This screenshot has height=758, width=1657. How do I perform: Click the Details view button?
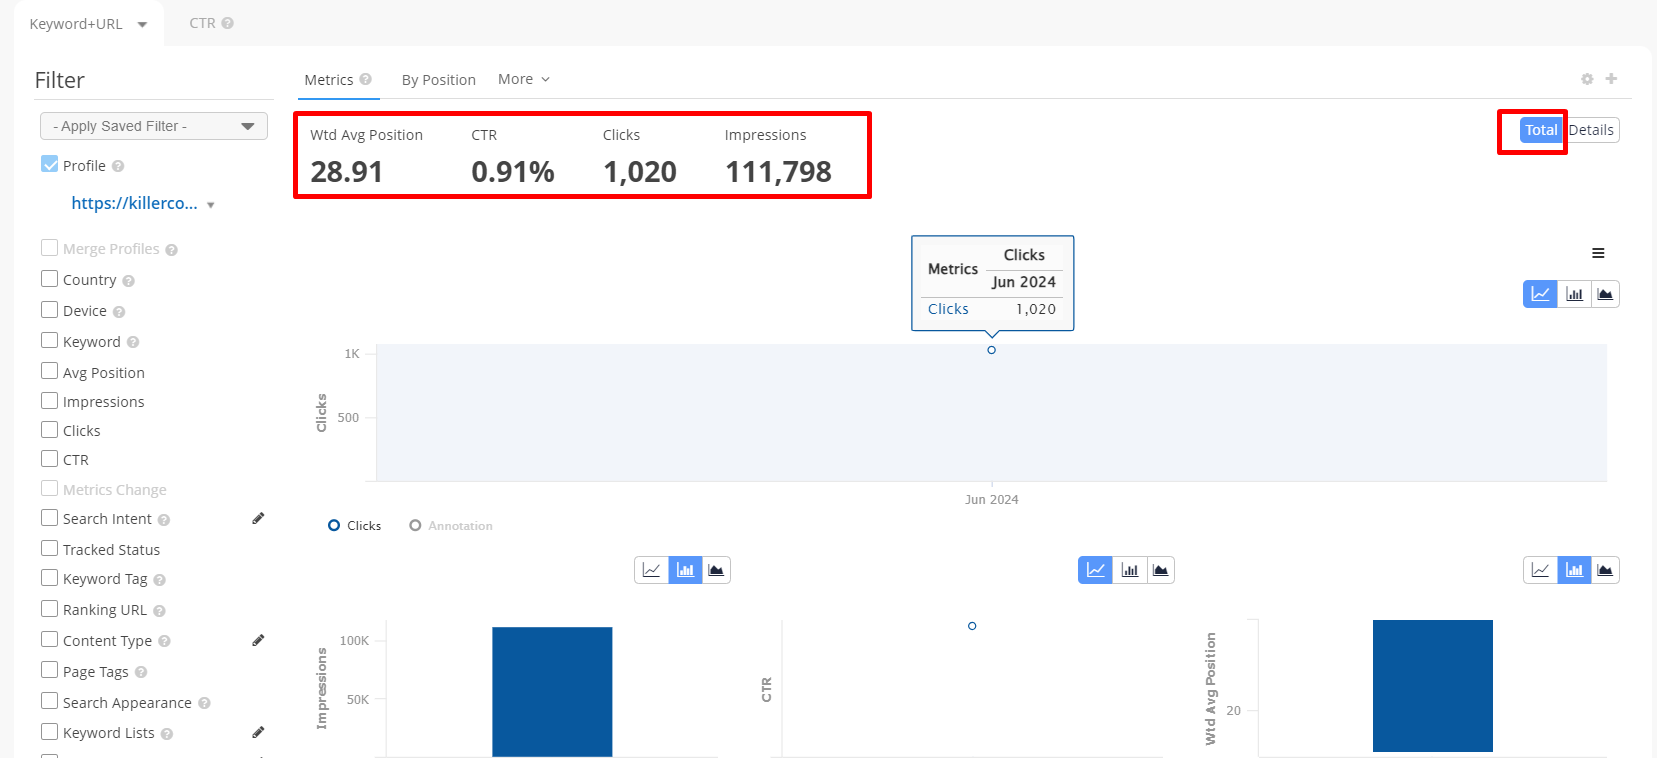tap(1591, 130)
